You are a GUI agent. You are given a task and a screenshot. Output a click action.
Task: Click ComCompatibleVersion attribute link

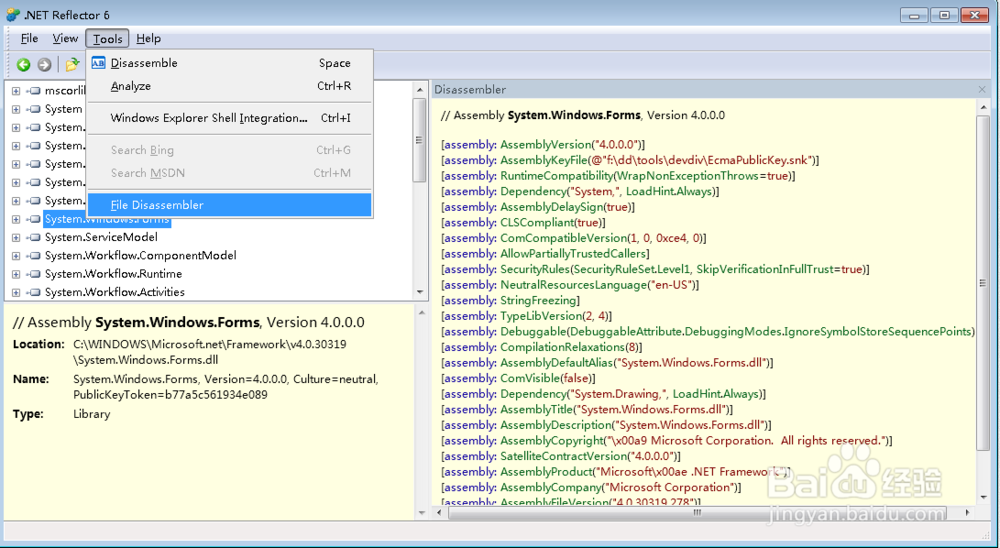click(x=563, y=238)
